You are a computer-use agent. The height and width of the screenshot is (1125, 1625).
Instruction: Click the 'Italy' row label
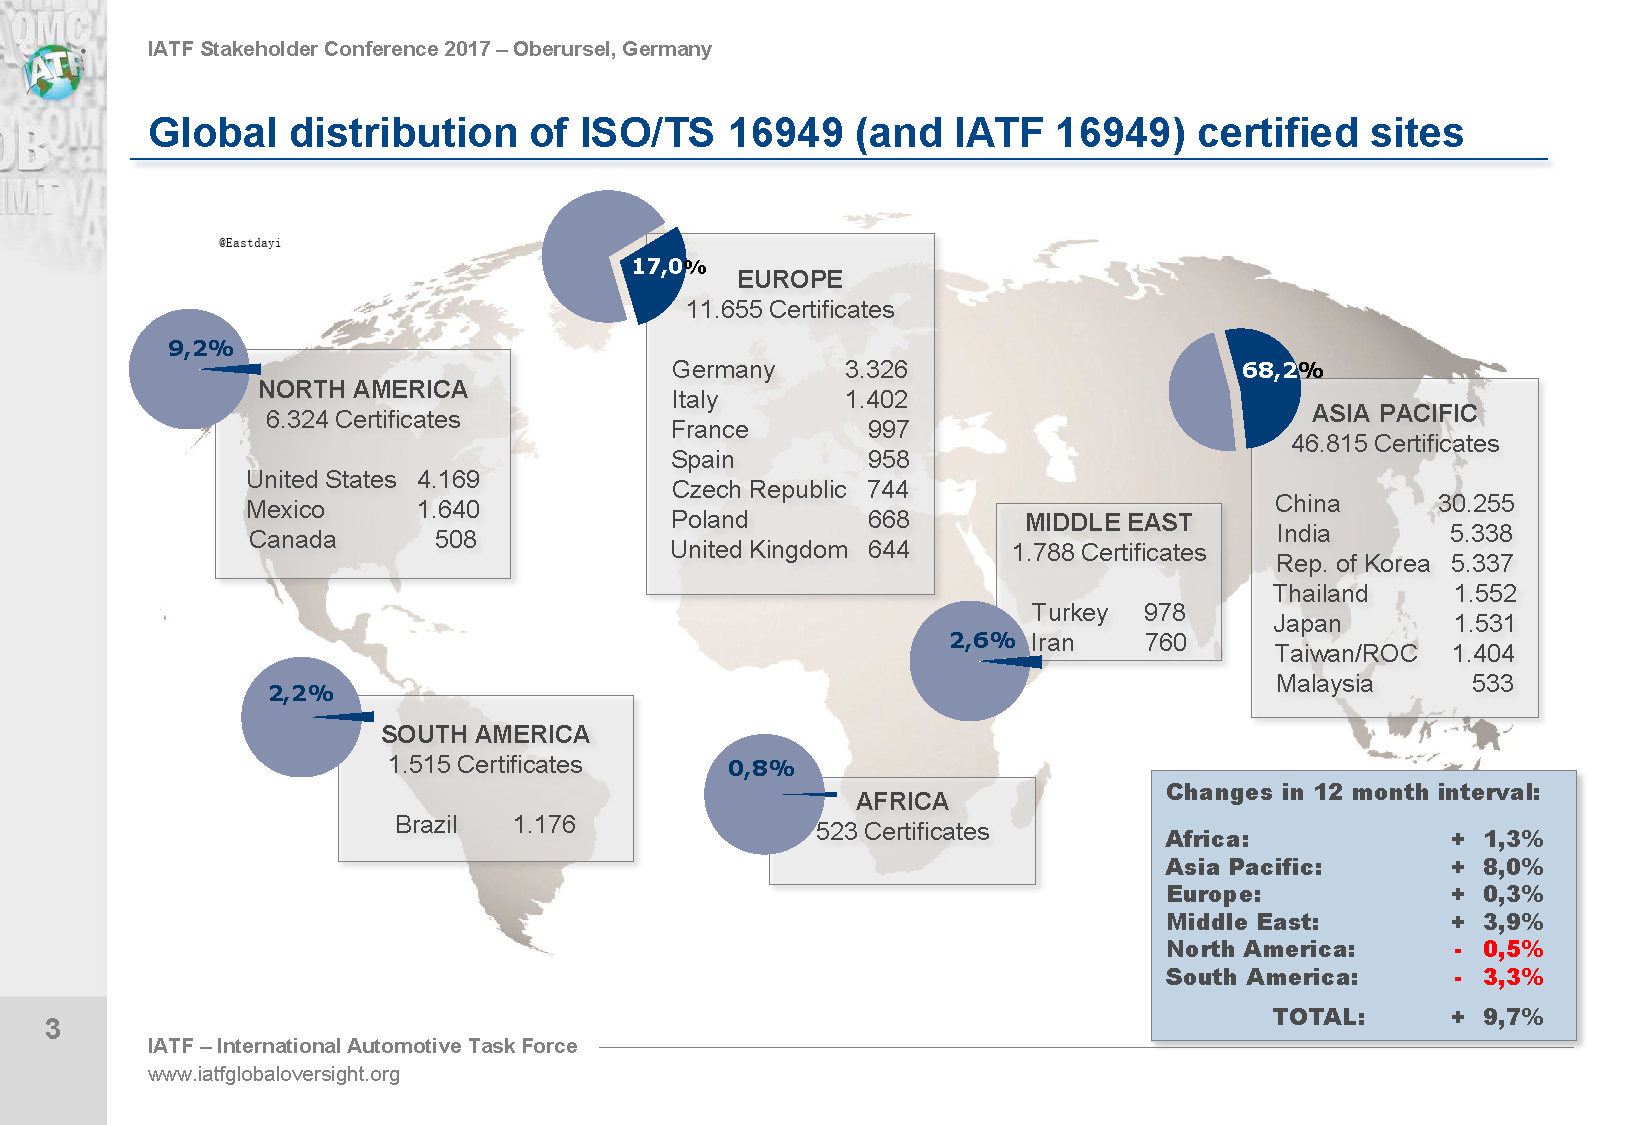coord(695,399)
